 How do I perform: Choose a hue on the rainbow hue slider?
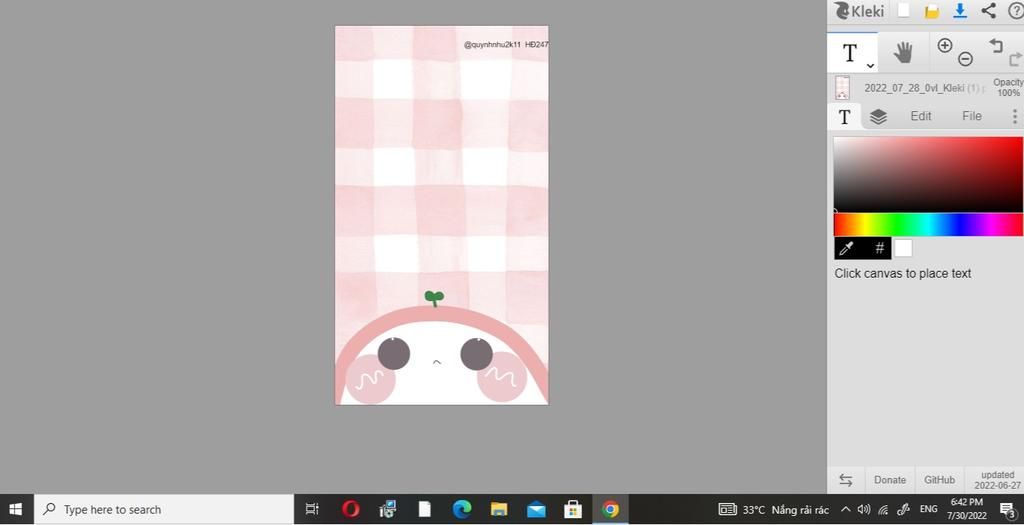point(928,225)
